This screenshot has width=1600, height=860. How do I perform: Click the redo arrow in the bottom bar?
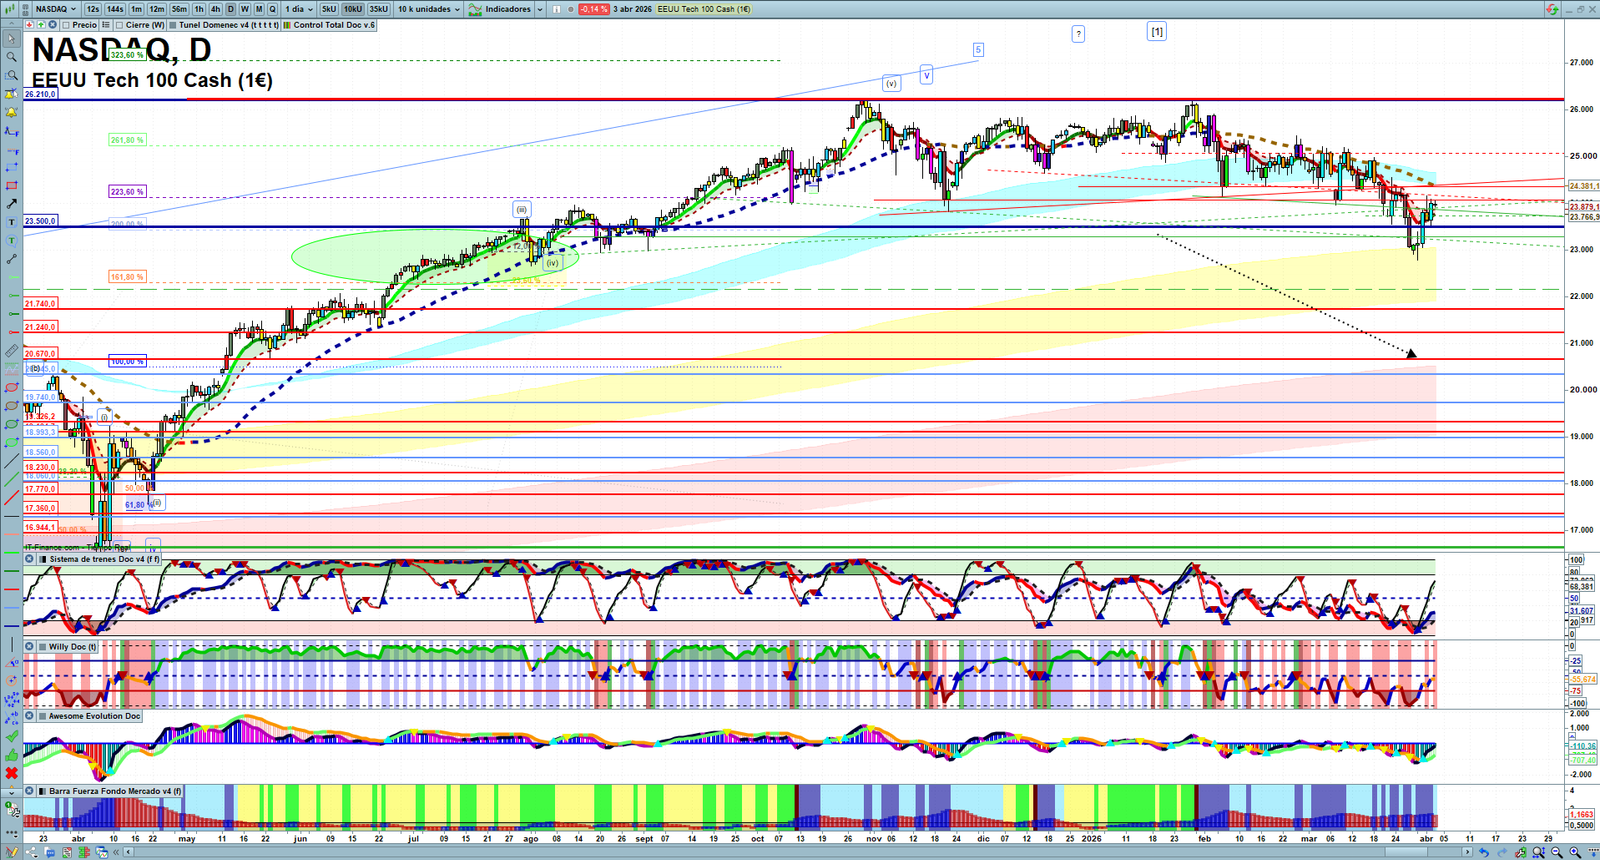(x=1502, y=852)
